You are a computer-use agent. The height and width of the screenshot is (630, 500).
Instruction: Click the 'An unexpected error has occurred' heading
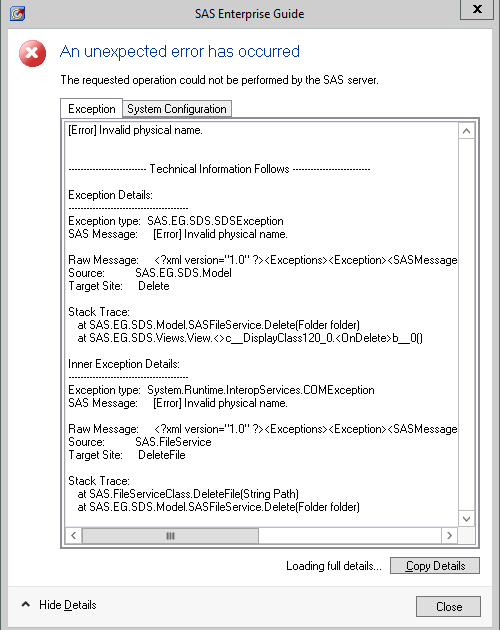[x=180, y=51]
